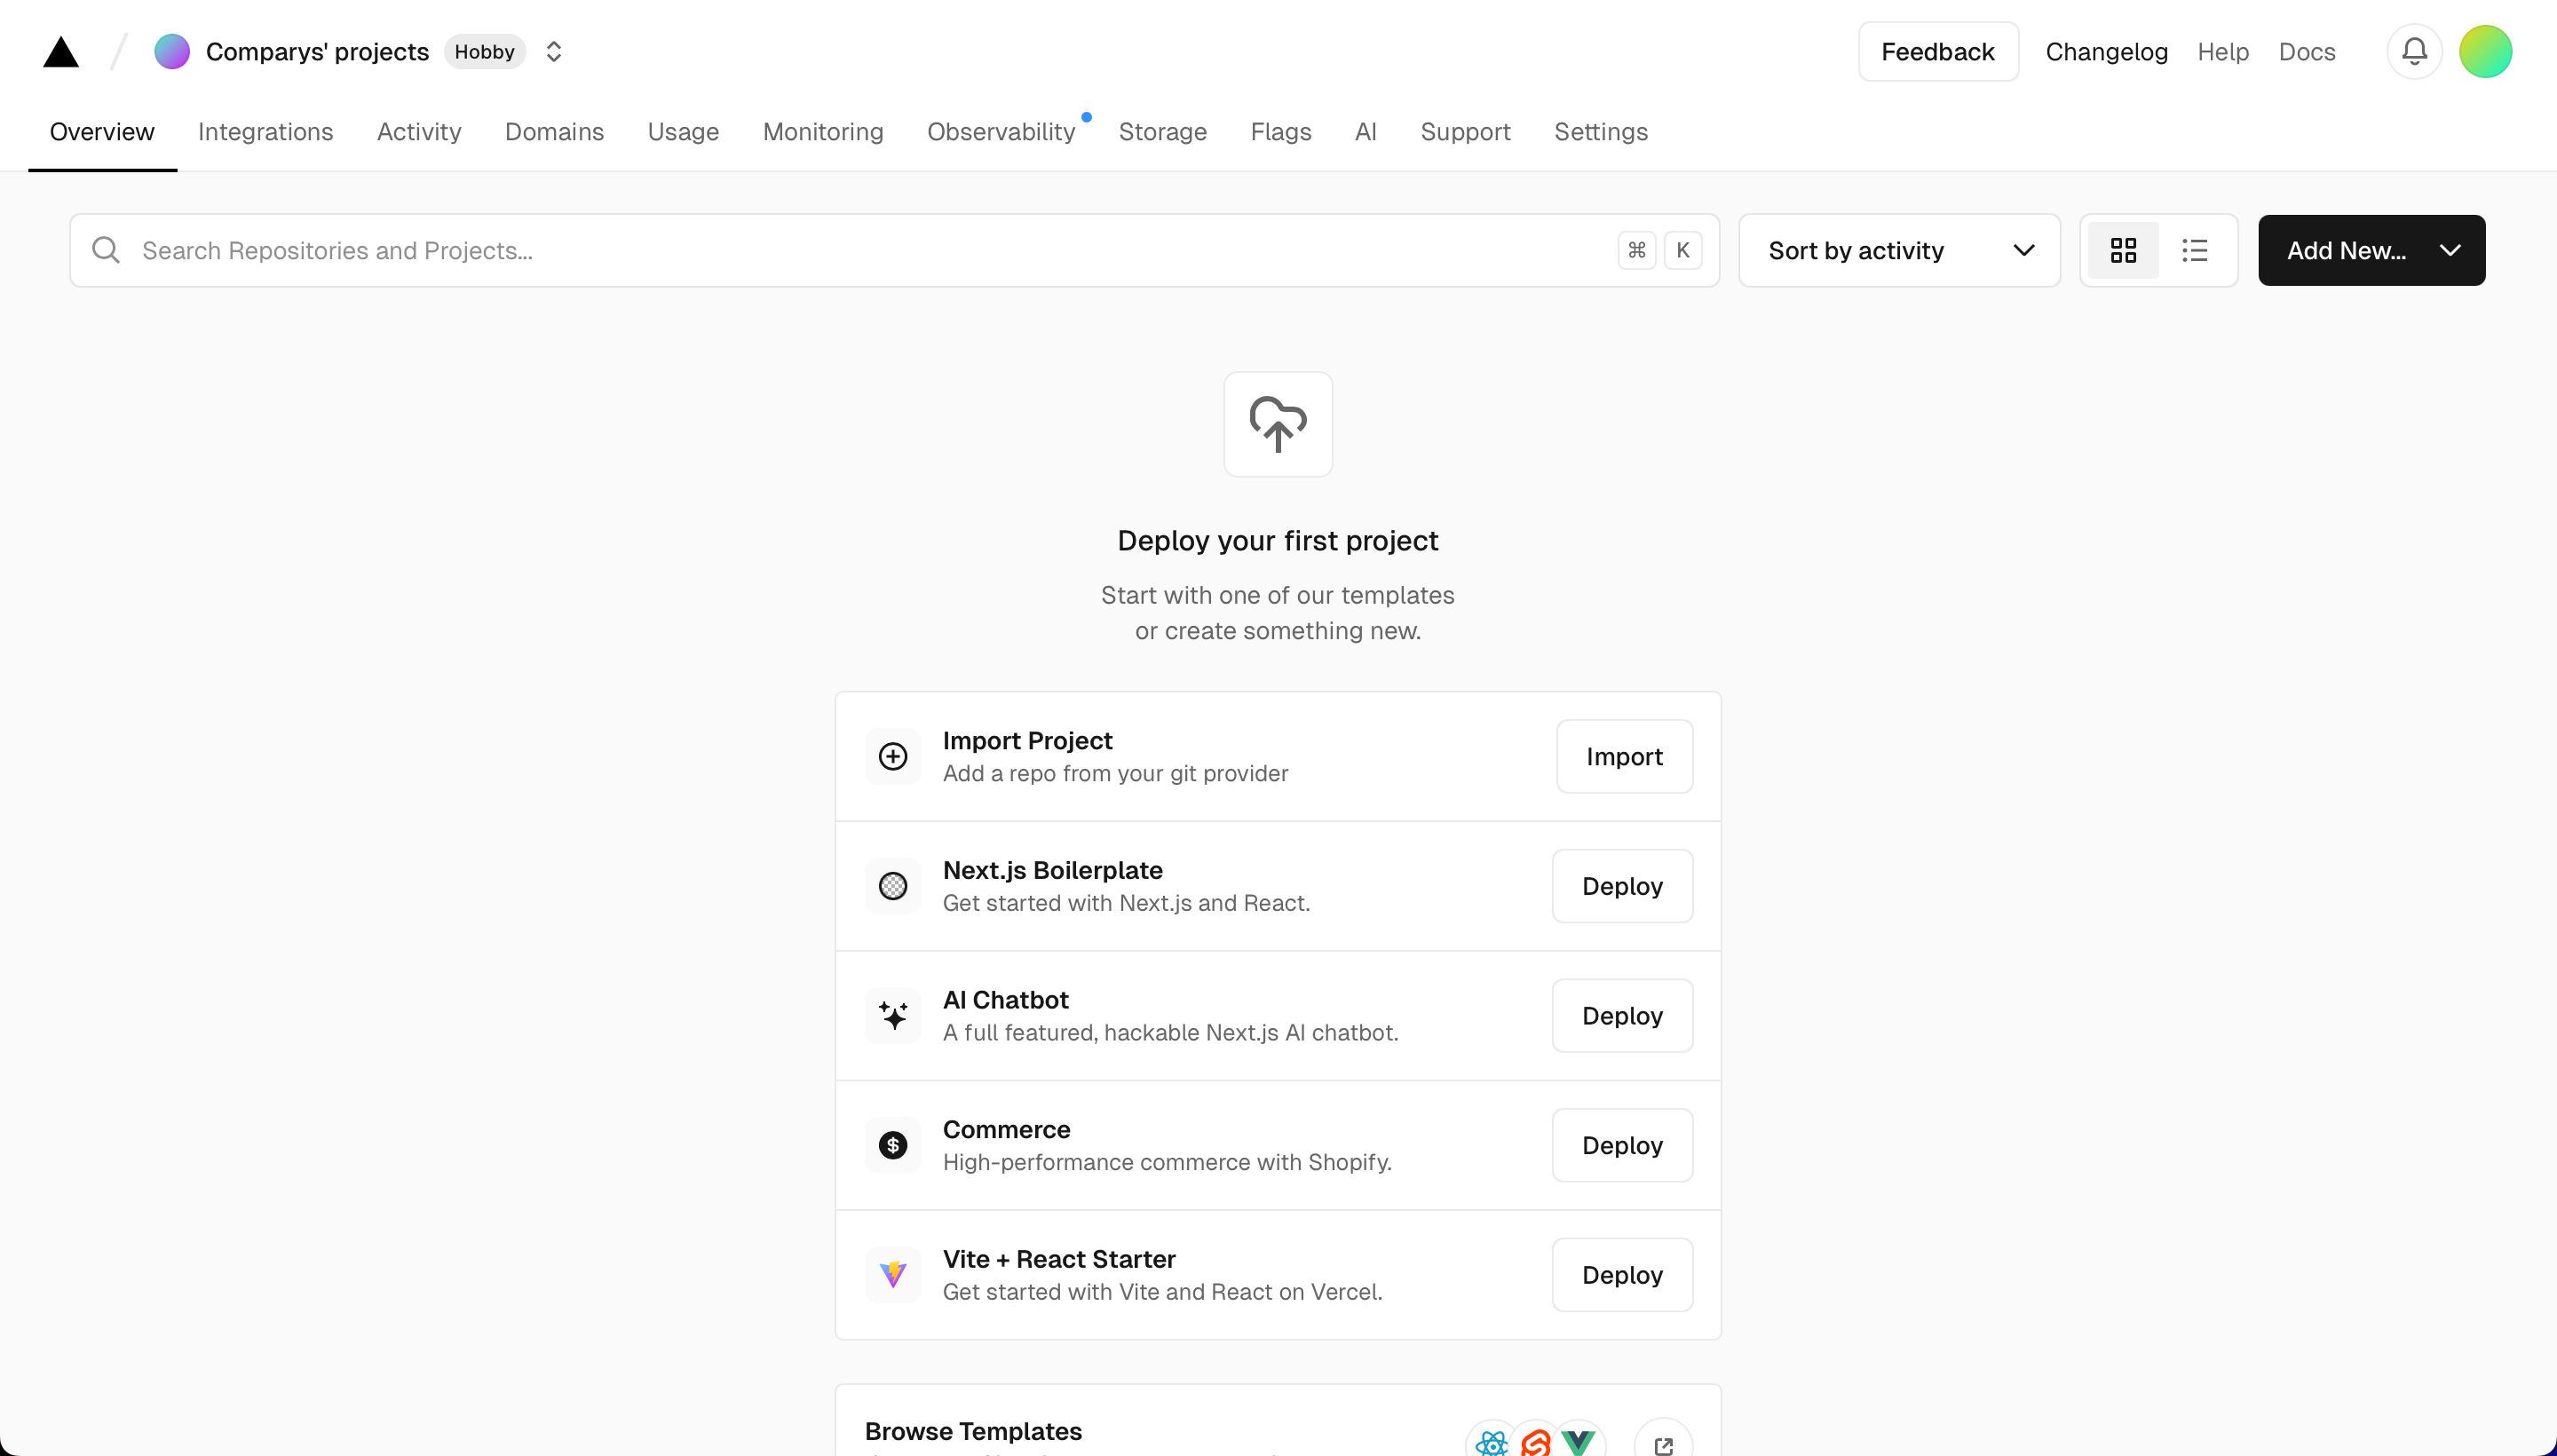Deploy the Commerce template
Screen dimensions: 2557x1456
pyautogui.click(x=1622, y=1145)
